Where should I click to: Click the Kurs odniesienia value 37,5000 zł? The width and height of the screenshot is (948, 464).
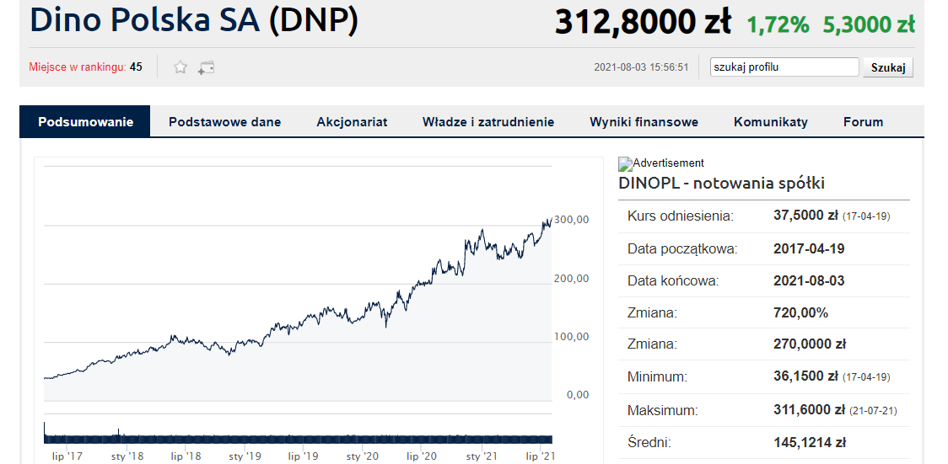tap(805, 216)
